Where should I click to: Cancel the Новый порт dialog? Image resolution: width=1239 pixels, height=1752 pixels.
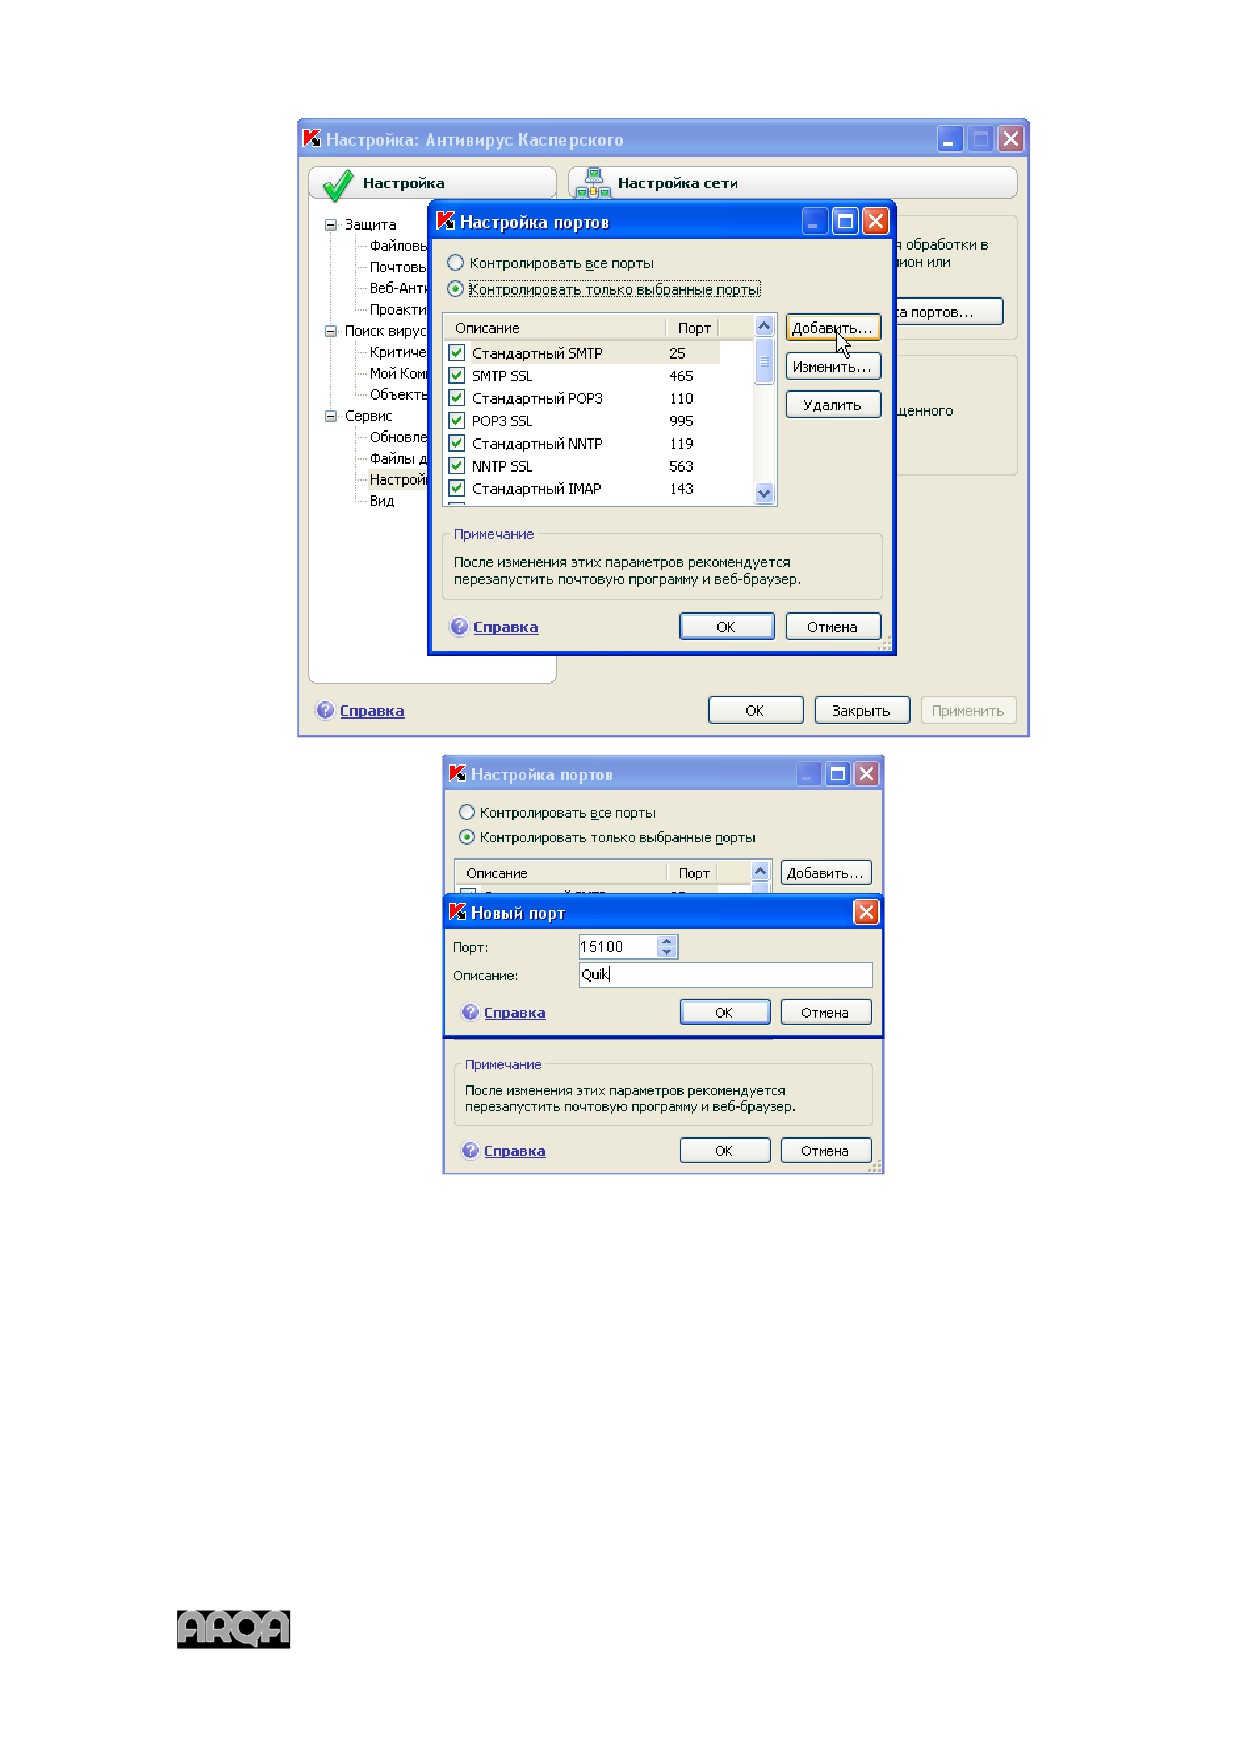(x=826, y=1013)
